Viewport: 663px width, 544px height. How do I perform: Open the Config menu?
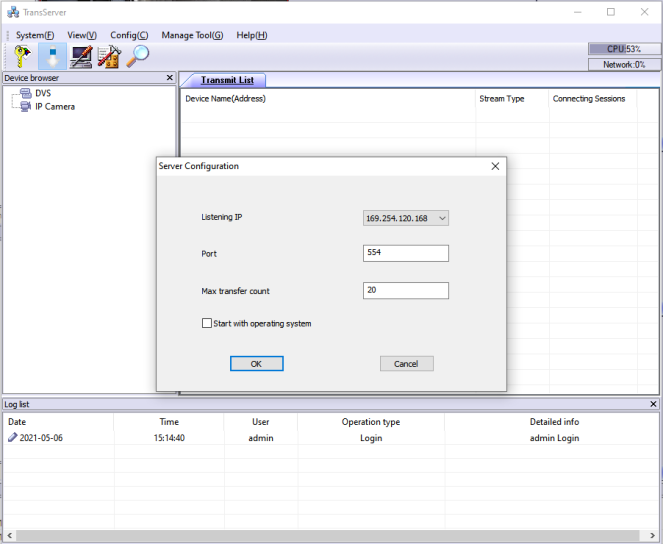tap(129, 35)
